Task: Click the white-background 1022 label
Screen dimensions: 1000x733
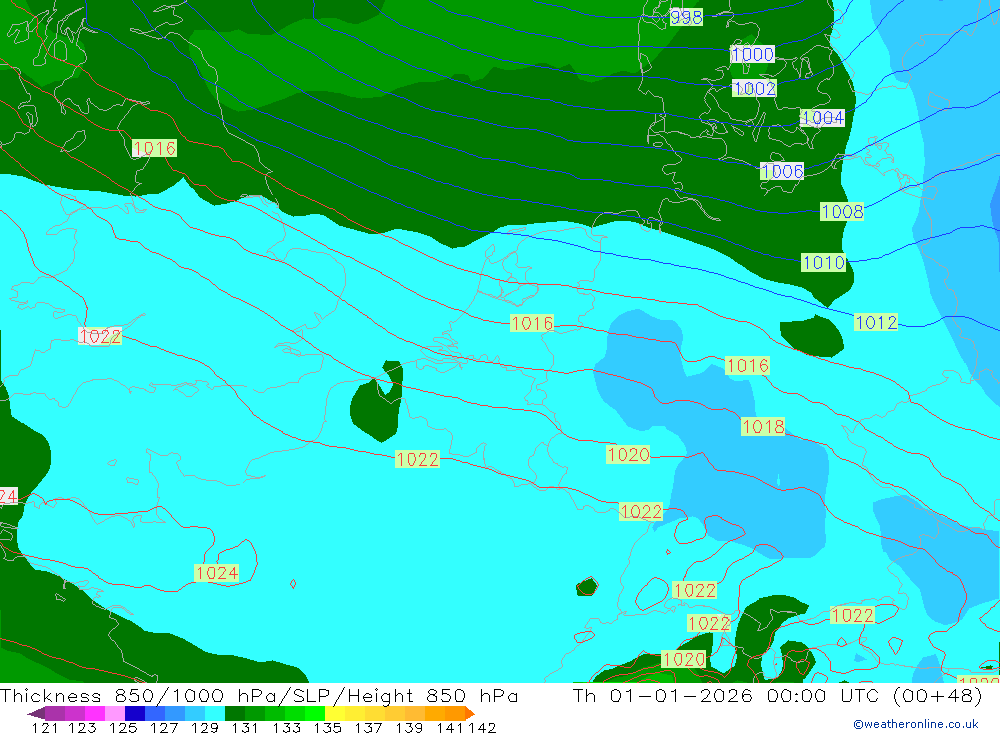Action: pos(100,336)
